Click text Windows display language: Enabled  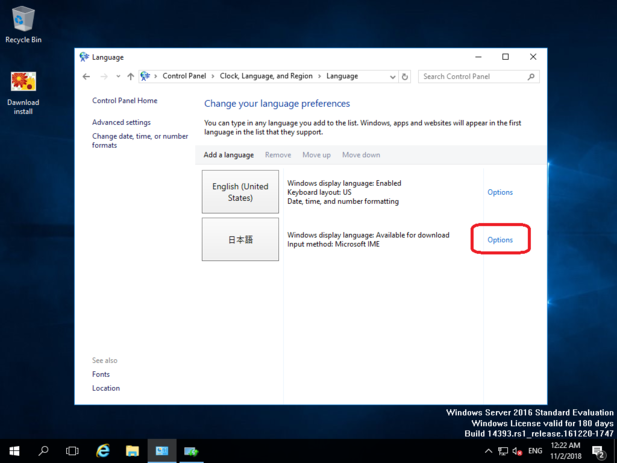click(344, 183)
